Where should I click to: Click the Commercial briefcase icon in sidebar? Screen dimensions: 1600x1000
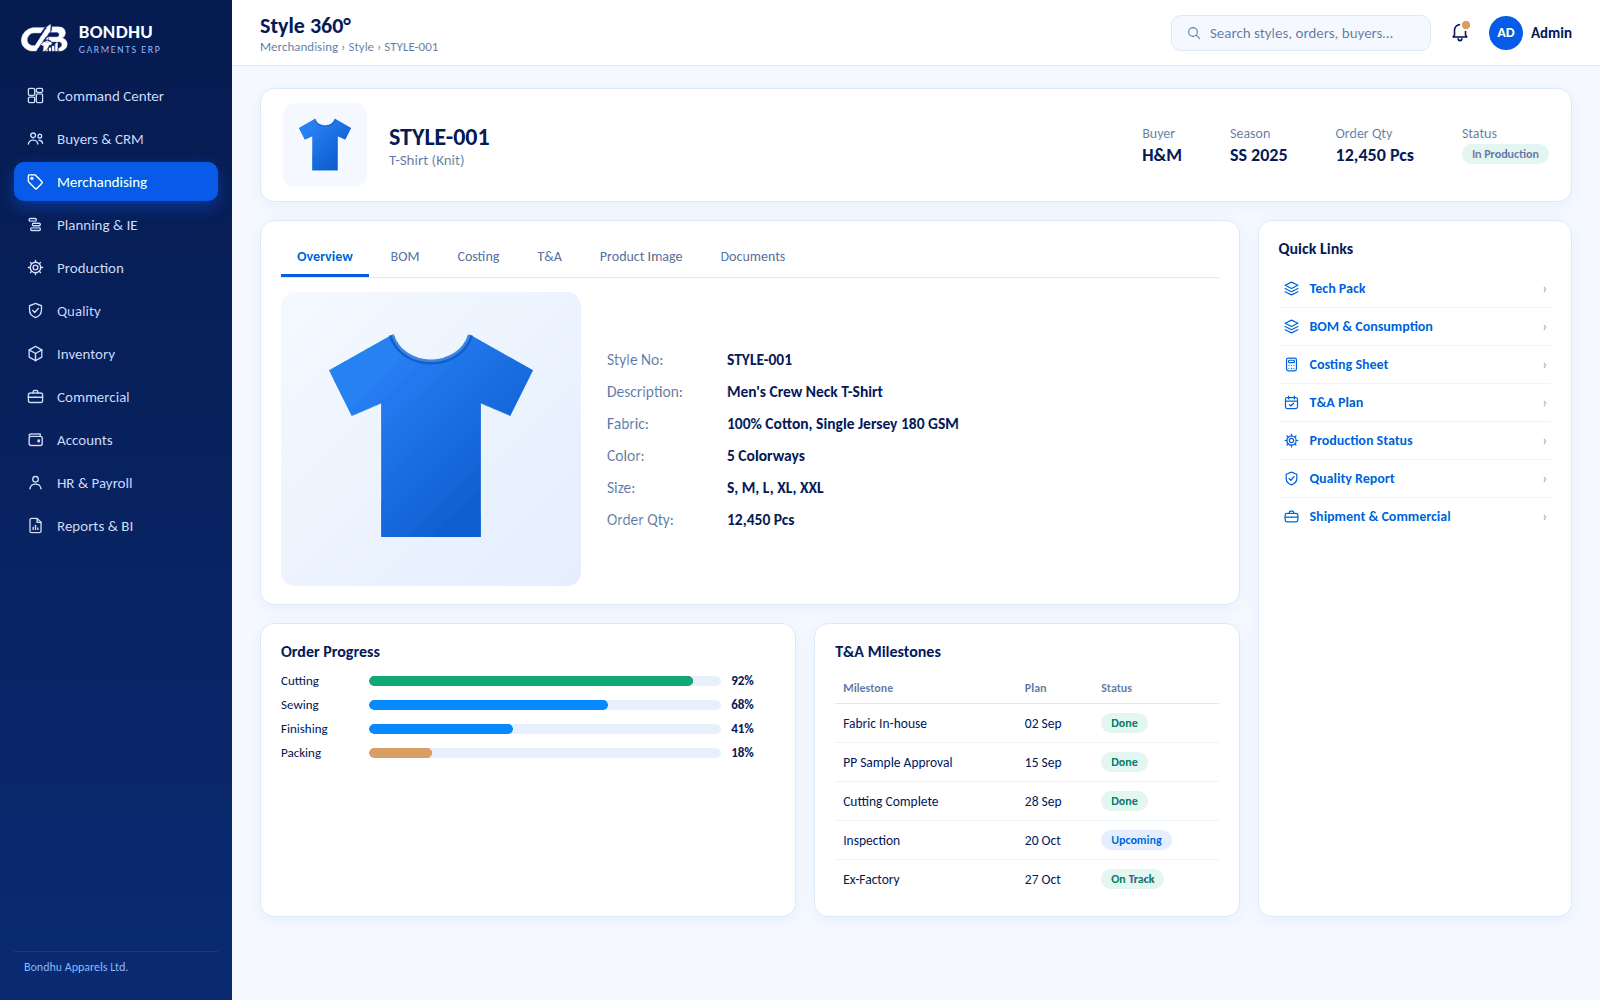[36, 397]
